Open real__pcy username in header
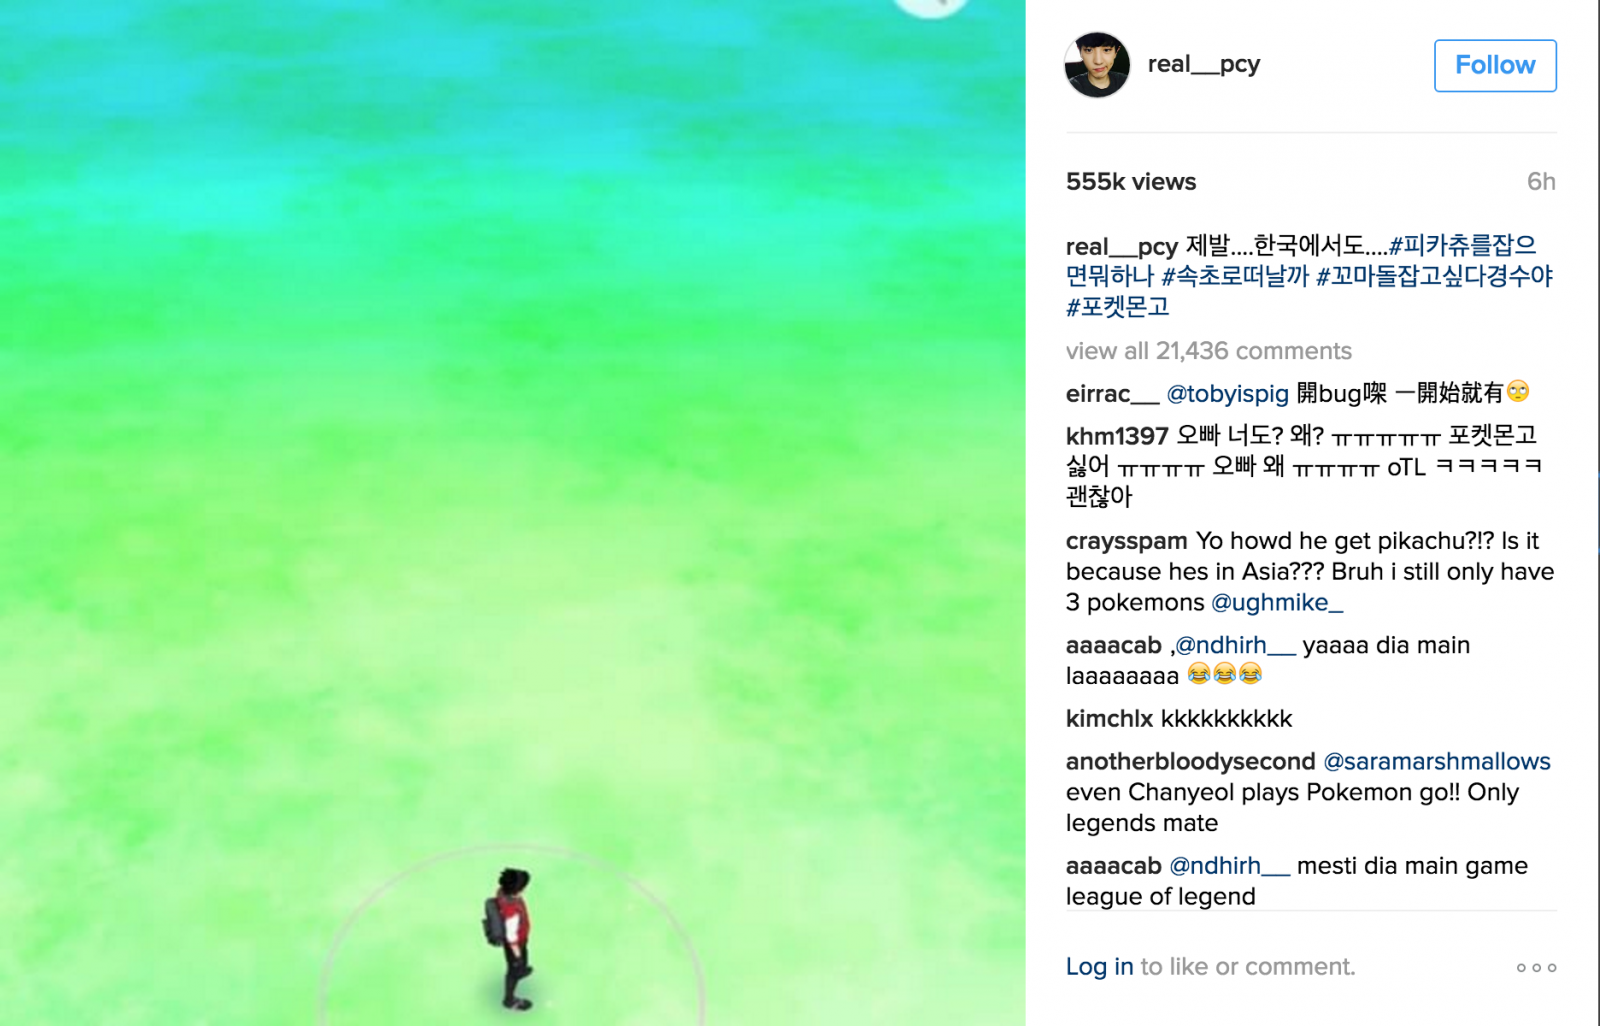This screenshot has width=1600, height=1026. (x=1203, y=65)
